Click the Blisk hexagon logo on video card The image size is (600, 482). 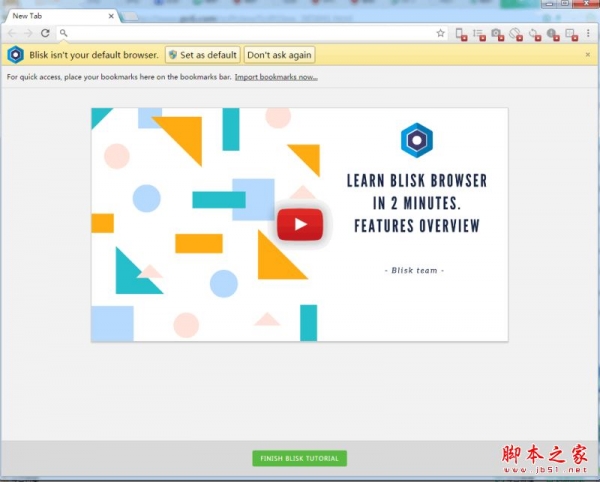[417, 140]
